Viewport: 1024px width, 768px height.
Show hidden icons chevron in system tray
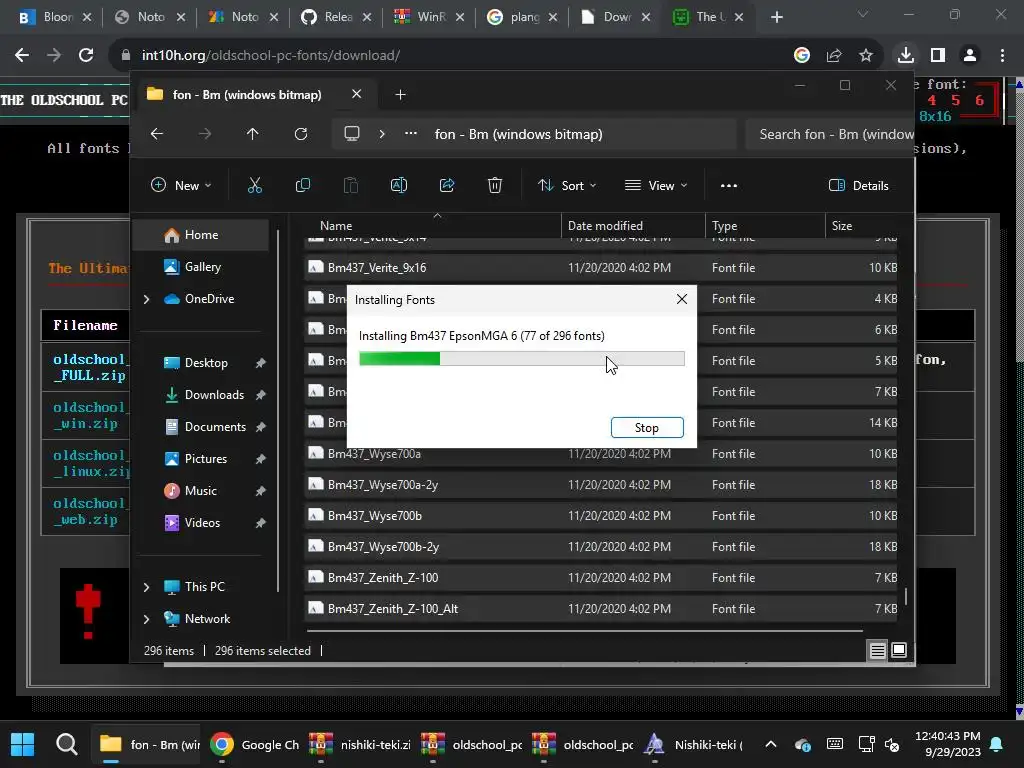click(771, 744)
